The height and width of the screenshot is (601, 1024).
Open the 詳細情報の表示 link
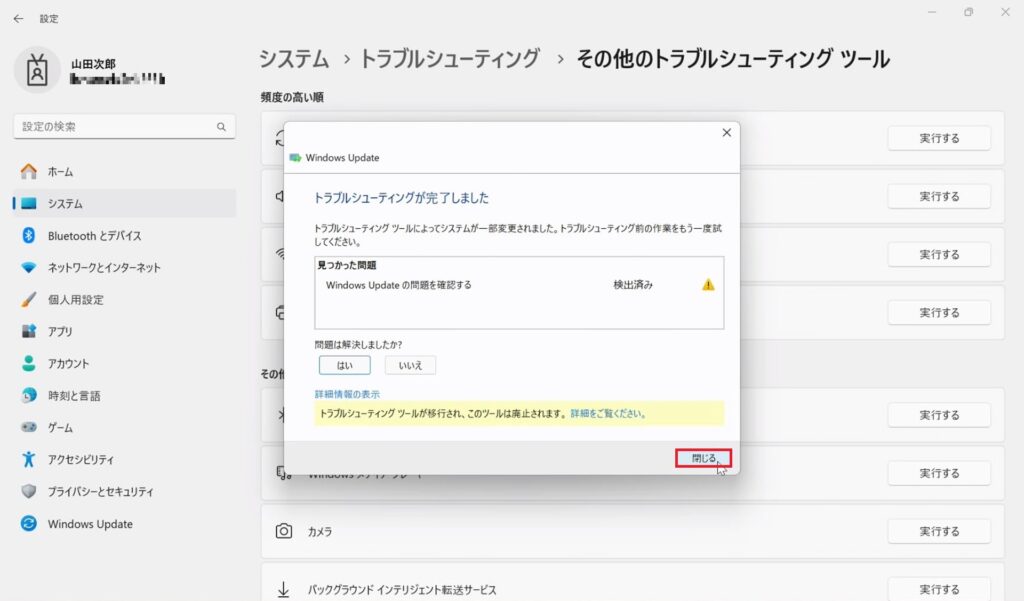(x=347, y=395)
